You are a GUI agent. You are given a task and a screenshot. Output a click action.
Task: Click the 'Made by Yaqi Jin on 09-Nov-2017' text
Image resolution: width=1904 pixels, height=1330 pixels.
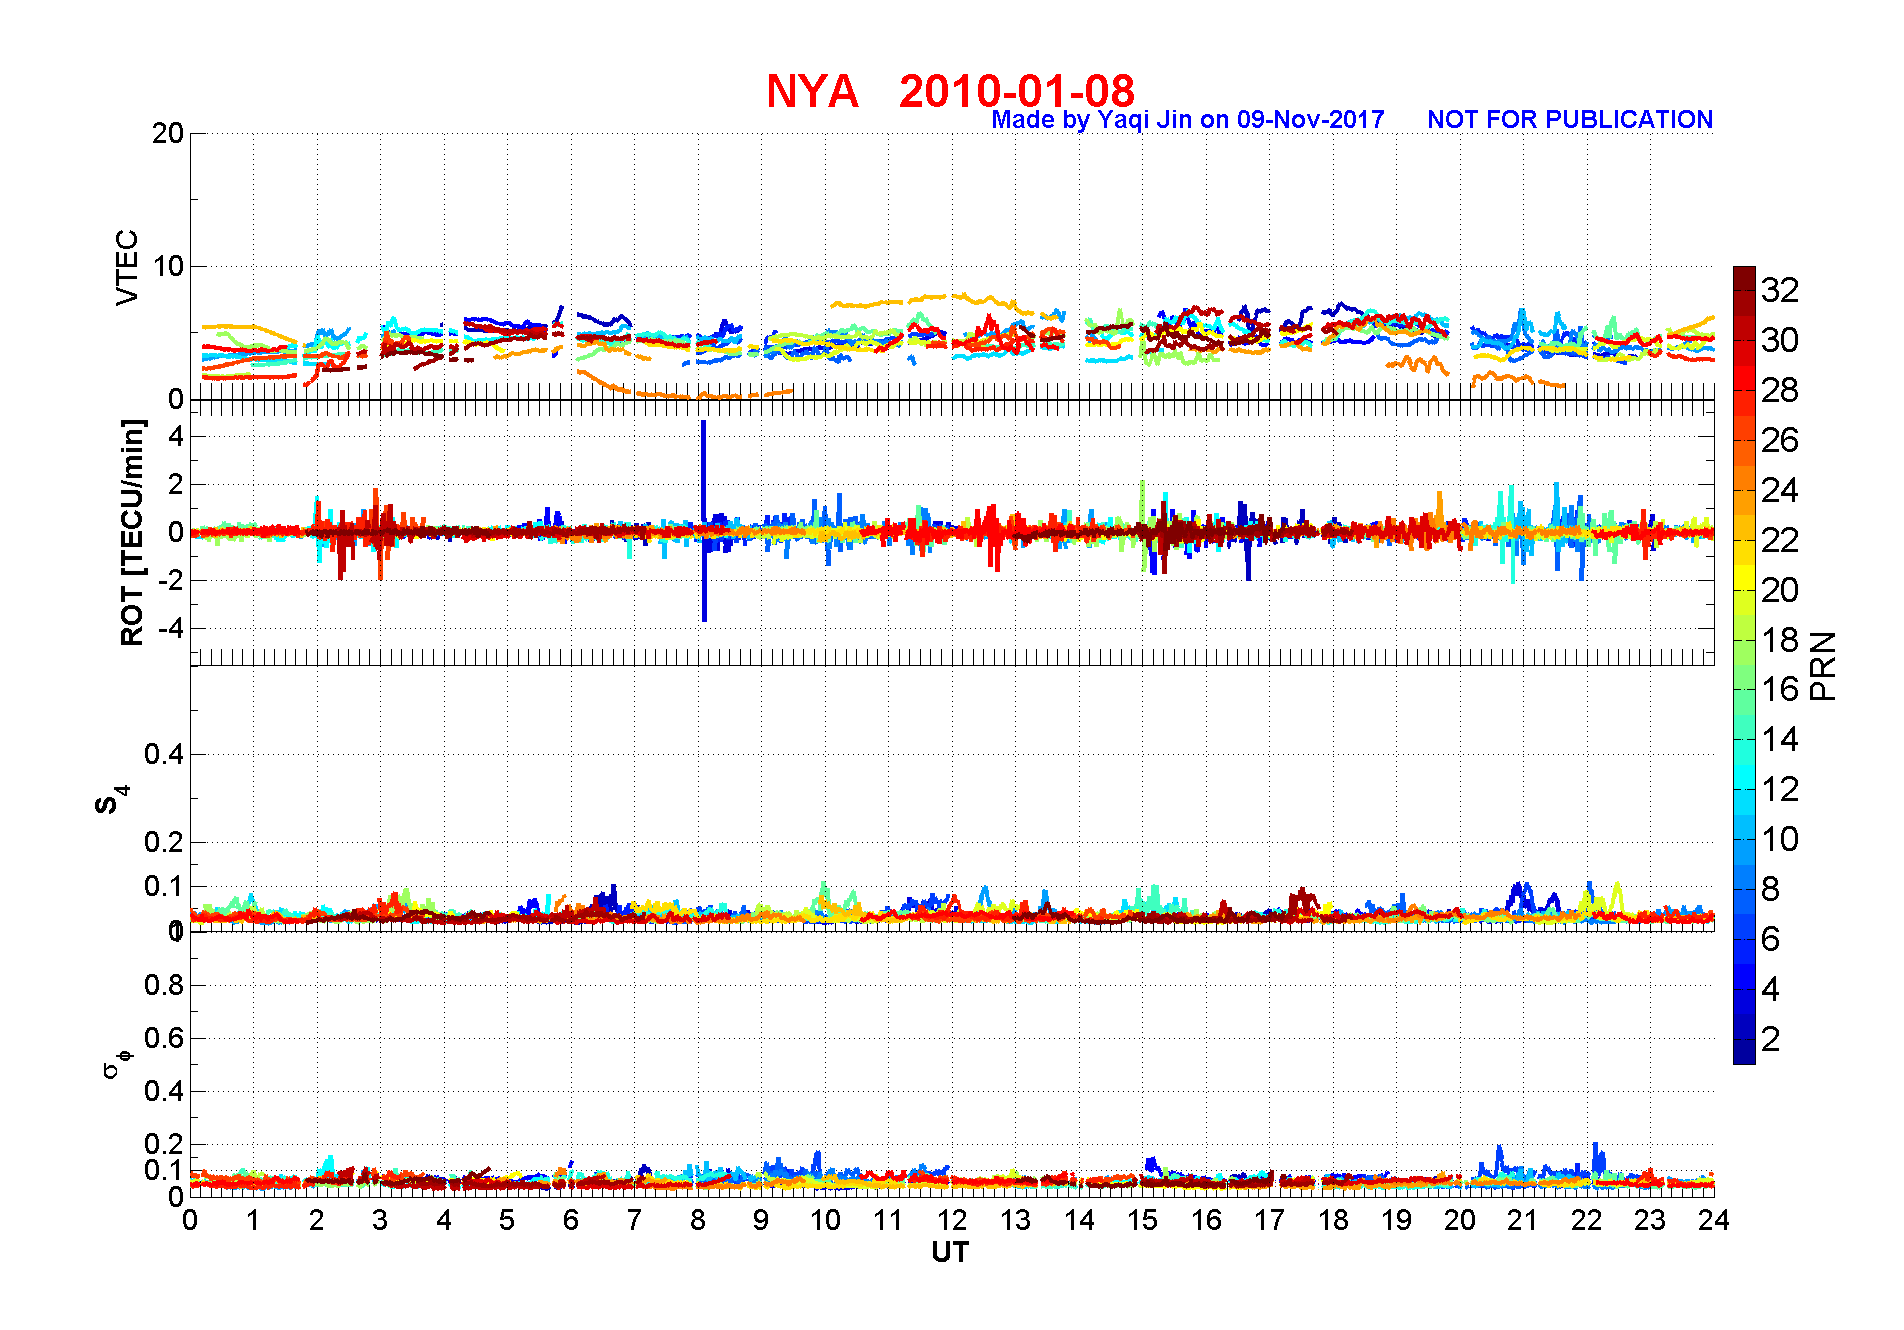pyautogui.click(x=1188, y=120)
